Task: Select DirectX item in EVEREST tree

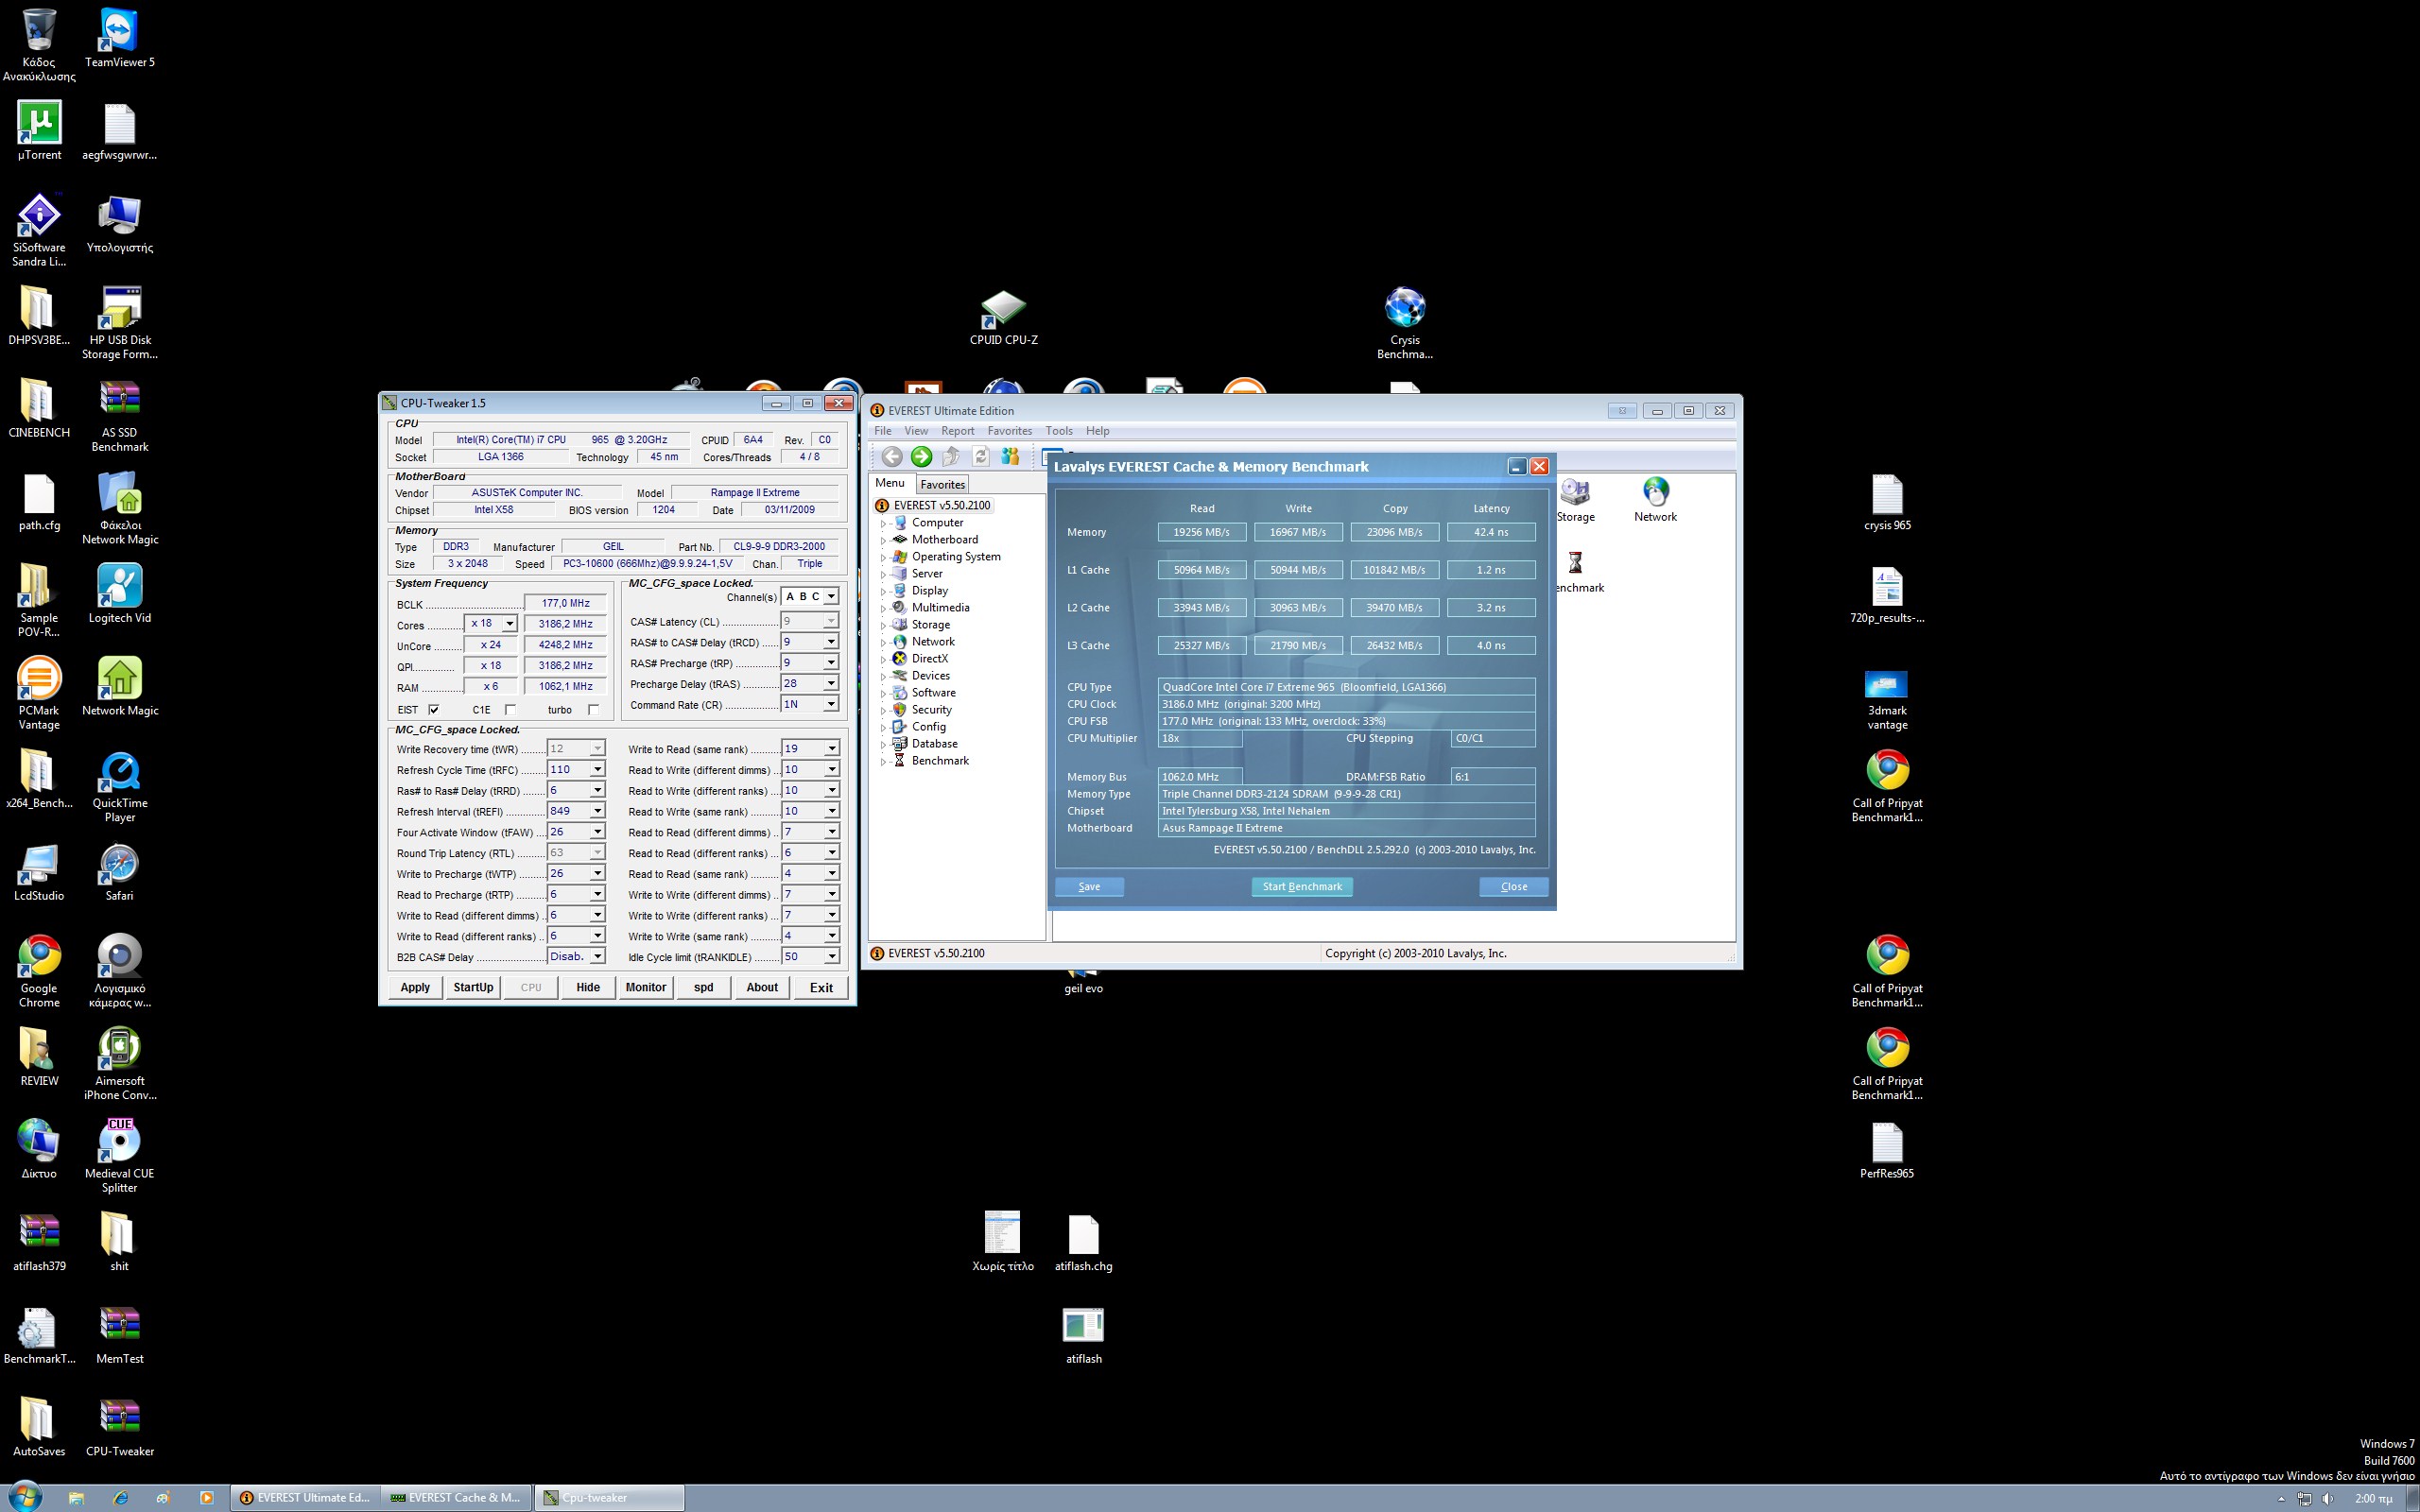Action: [929, 659]
